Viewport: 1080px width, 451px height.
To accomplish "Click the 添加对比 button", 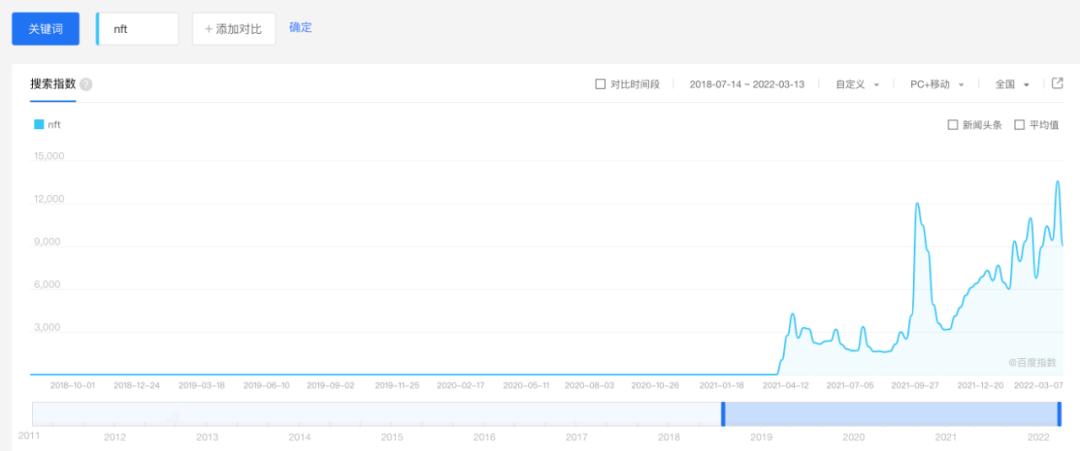I will pyautogui.click(x=233, y=29).
